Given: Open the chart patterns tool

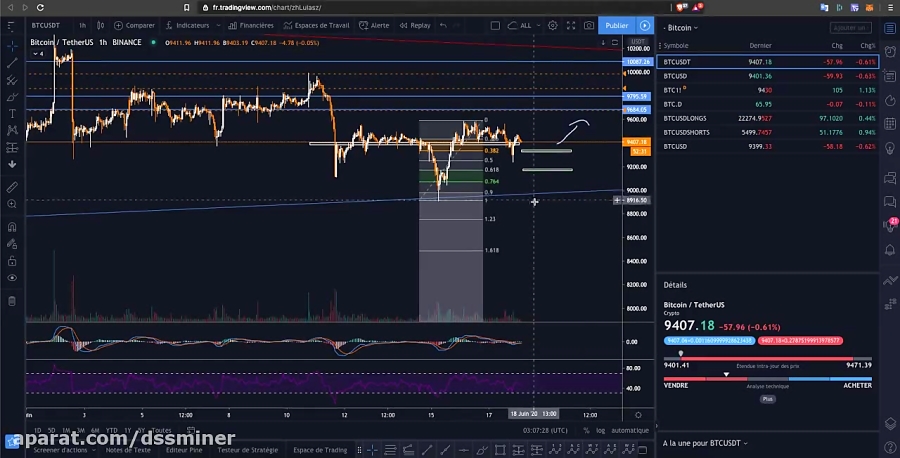Looking at the screenshot, I should click(x=12, y=130).
